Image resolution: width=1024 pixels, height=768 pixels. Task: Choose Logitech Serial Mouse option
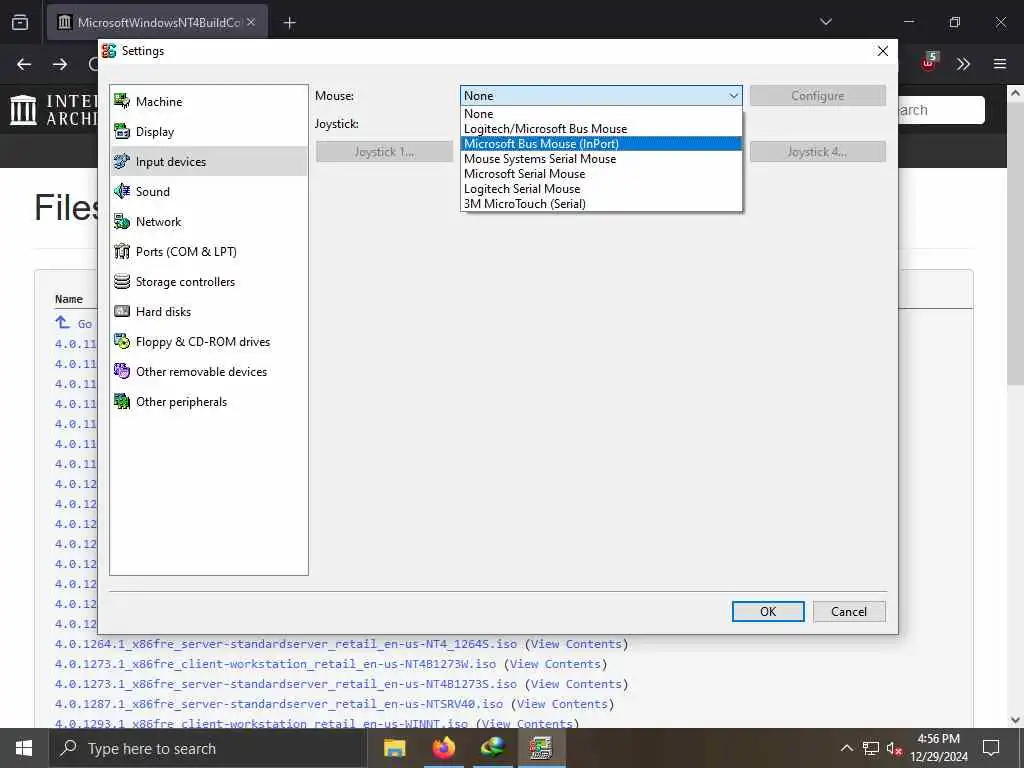(601, 189)
